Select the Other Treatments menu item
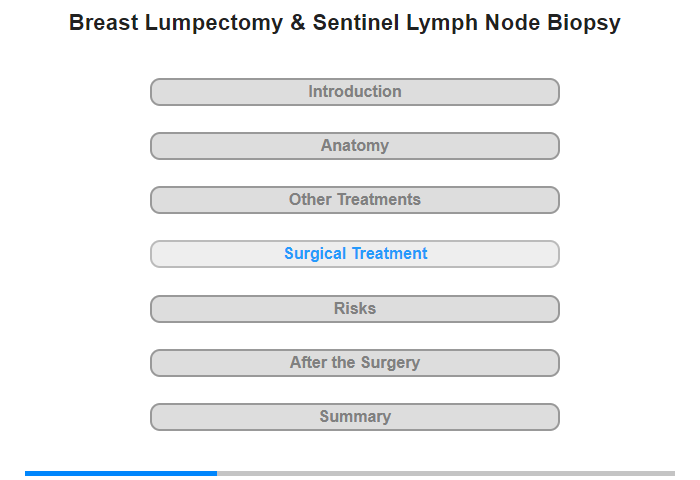This screenshot has width=700, height=480. click(354, 200)
